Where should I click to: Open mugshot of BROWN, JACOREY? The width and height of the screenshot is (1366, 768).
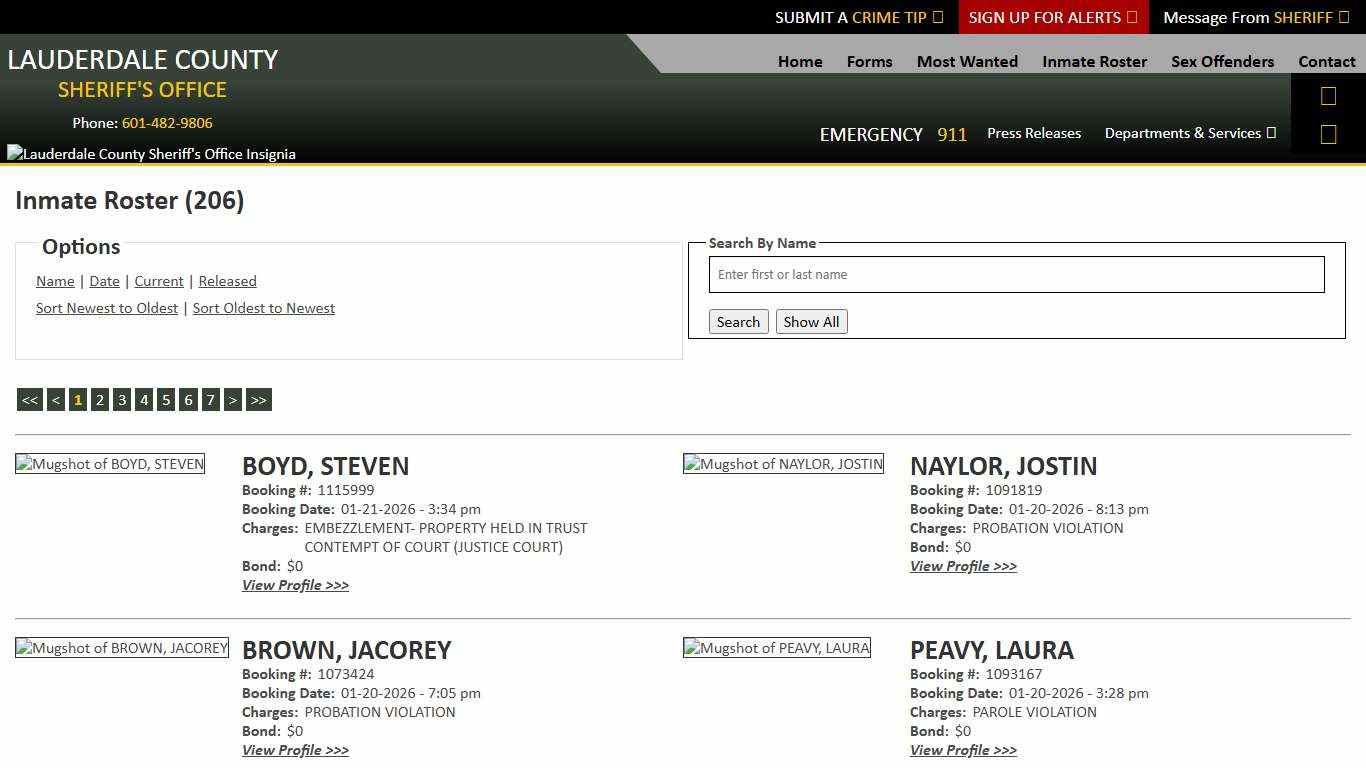coord(122,648)
